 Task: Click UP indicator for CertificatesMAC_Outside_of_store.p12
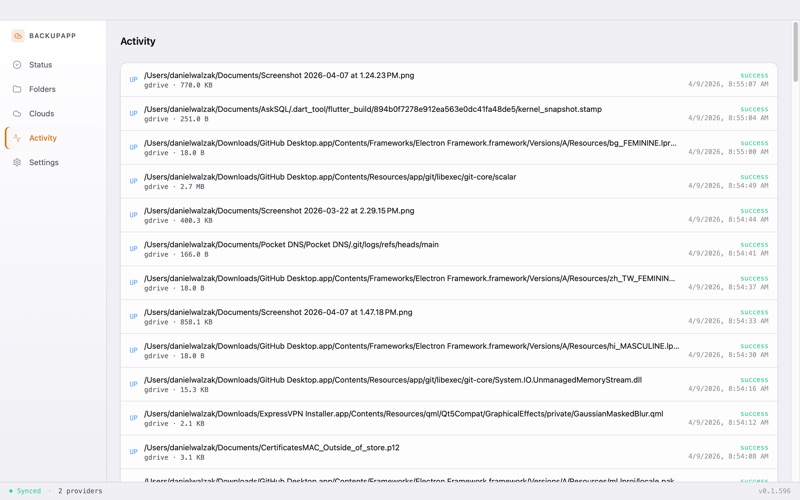pyautogui.click(x=134, y=452)
